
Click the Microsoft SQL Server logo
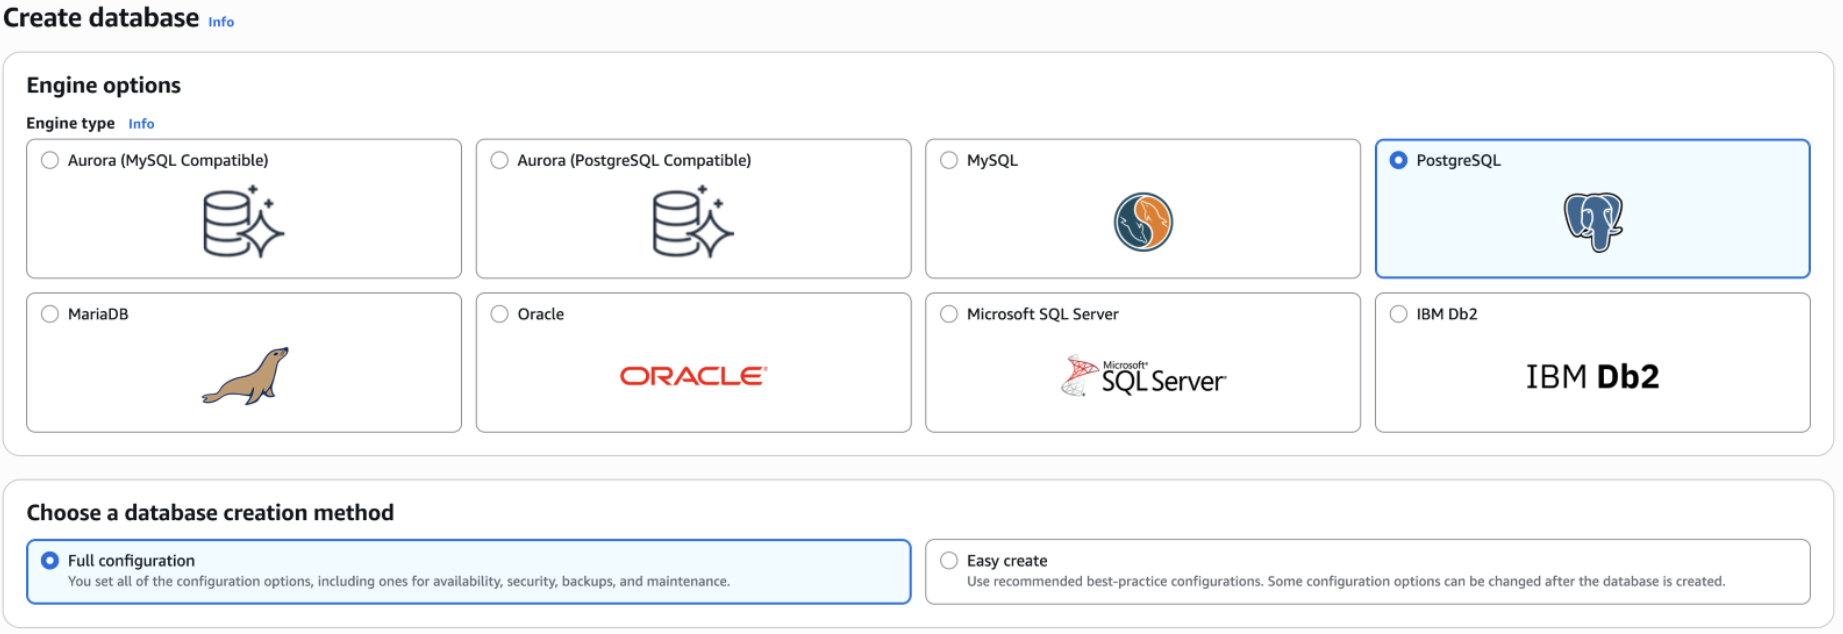point(1143,376)
